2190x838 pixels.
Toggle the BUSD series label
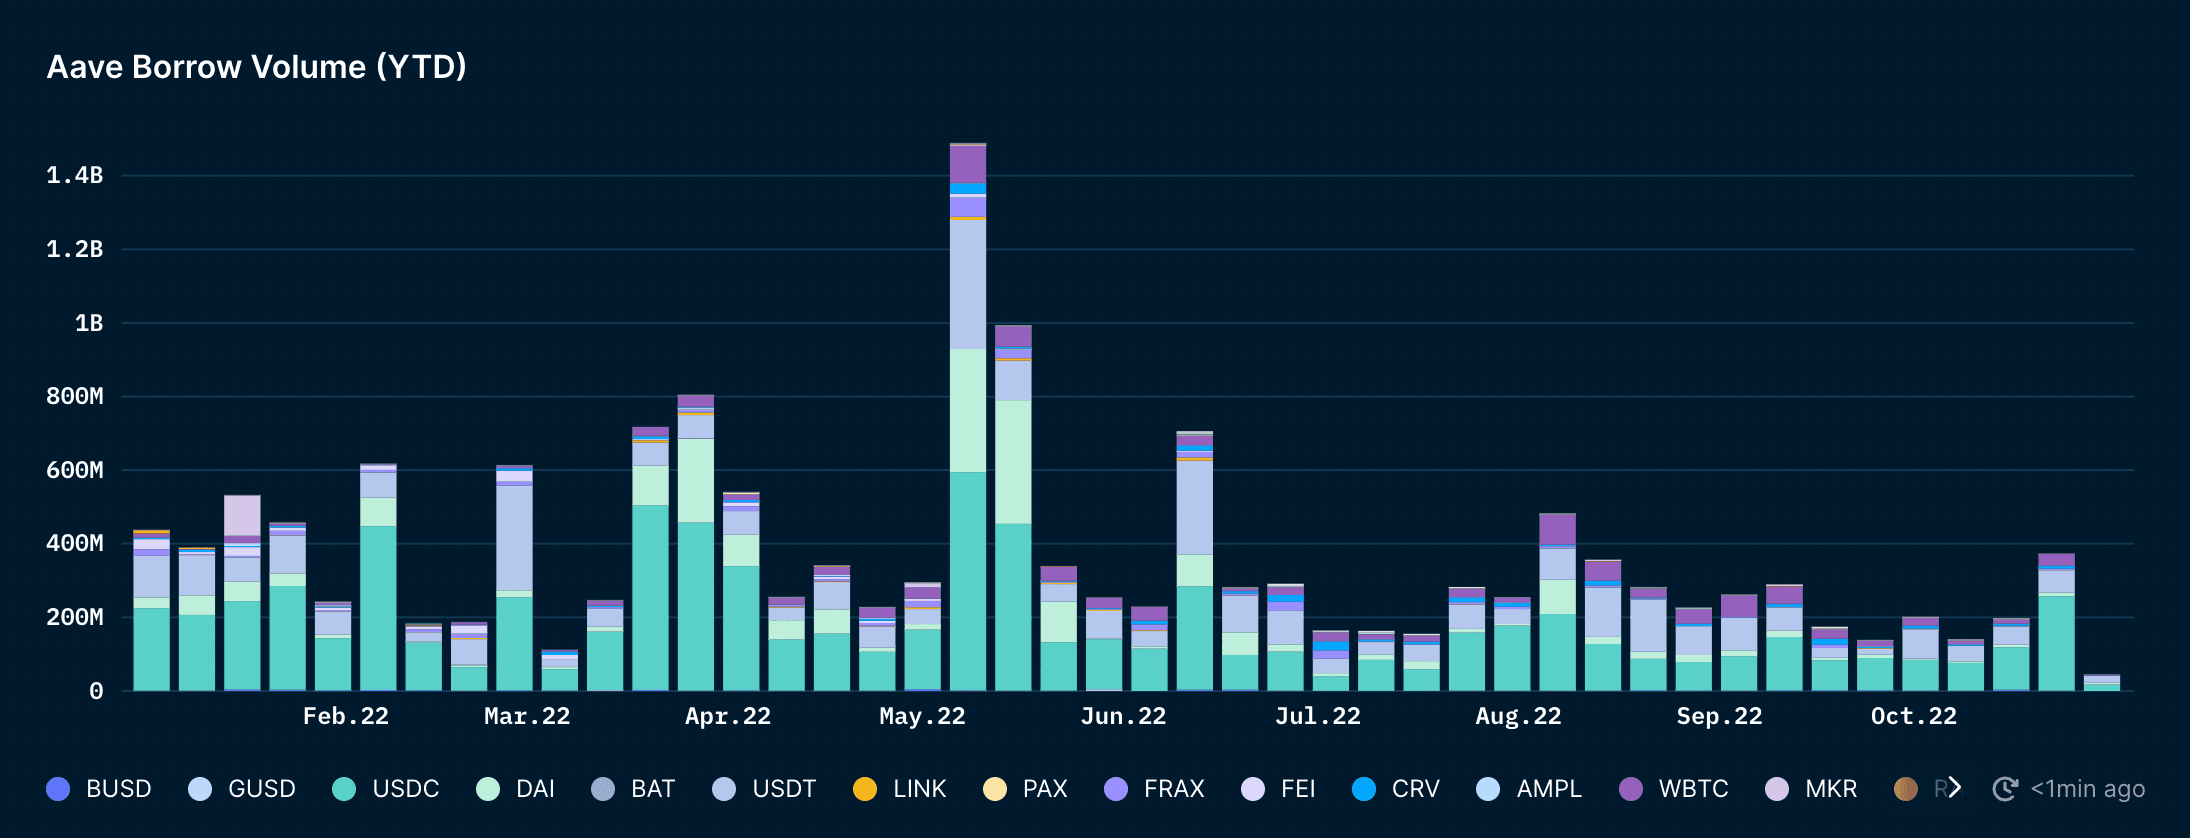(118, 789)
